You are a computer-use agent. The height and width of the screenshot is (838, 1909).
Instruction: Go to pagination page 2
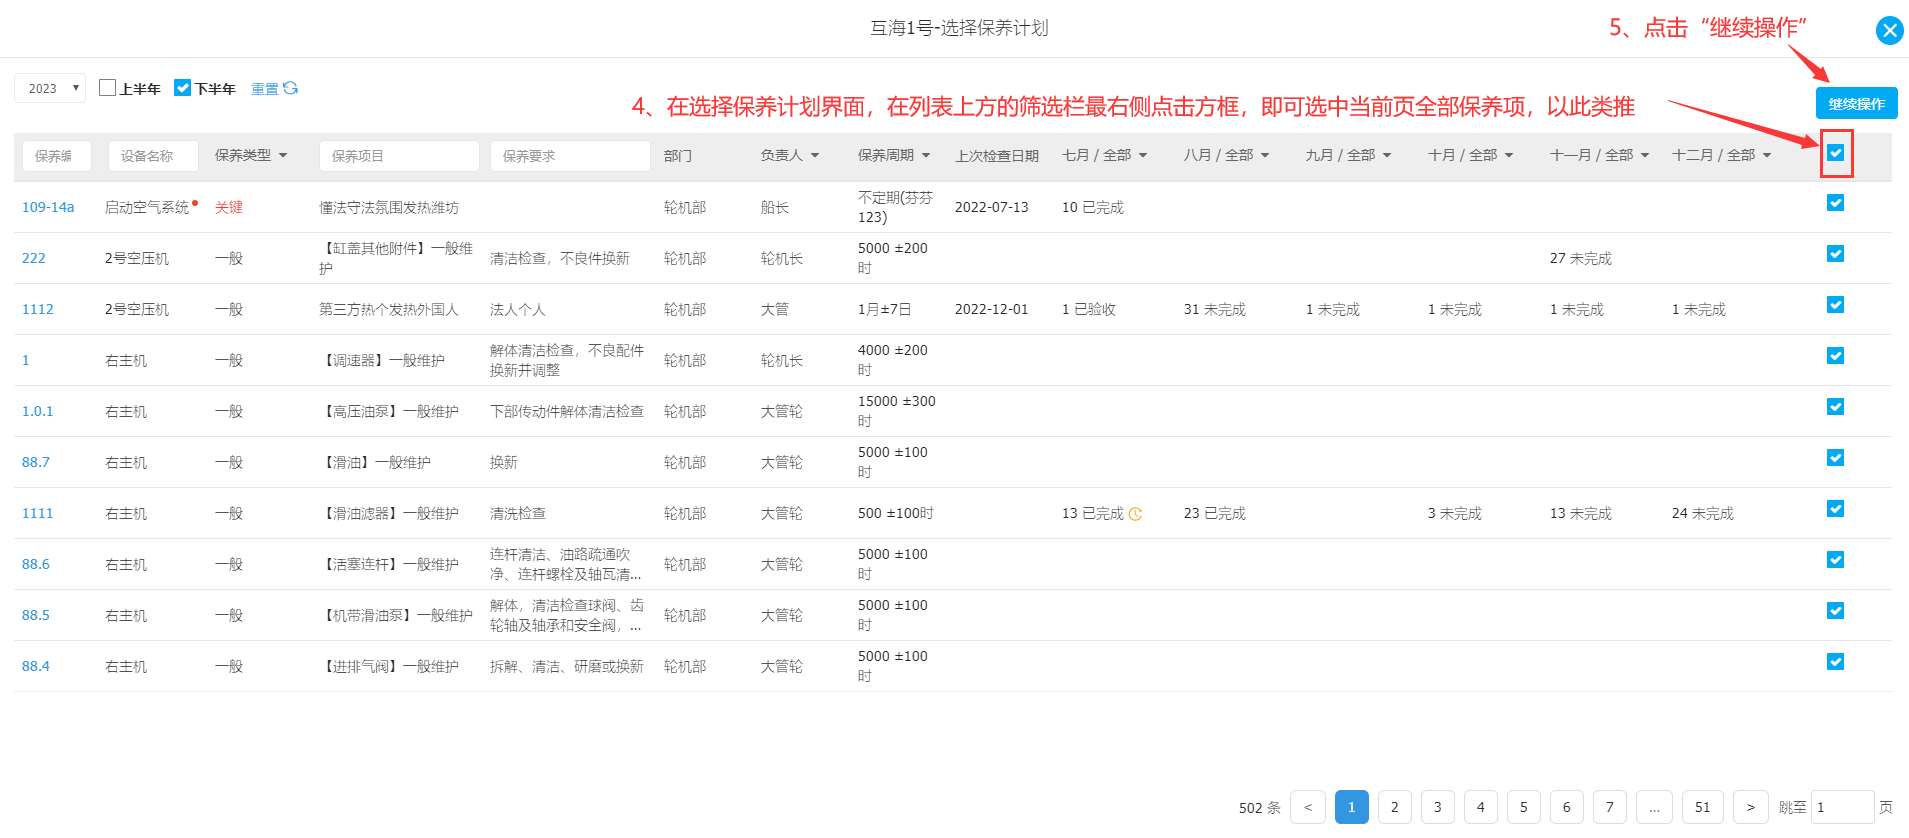tap(1394, 807)
